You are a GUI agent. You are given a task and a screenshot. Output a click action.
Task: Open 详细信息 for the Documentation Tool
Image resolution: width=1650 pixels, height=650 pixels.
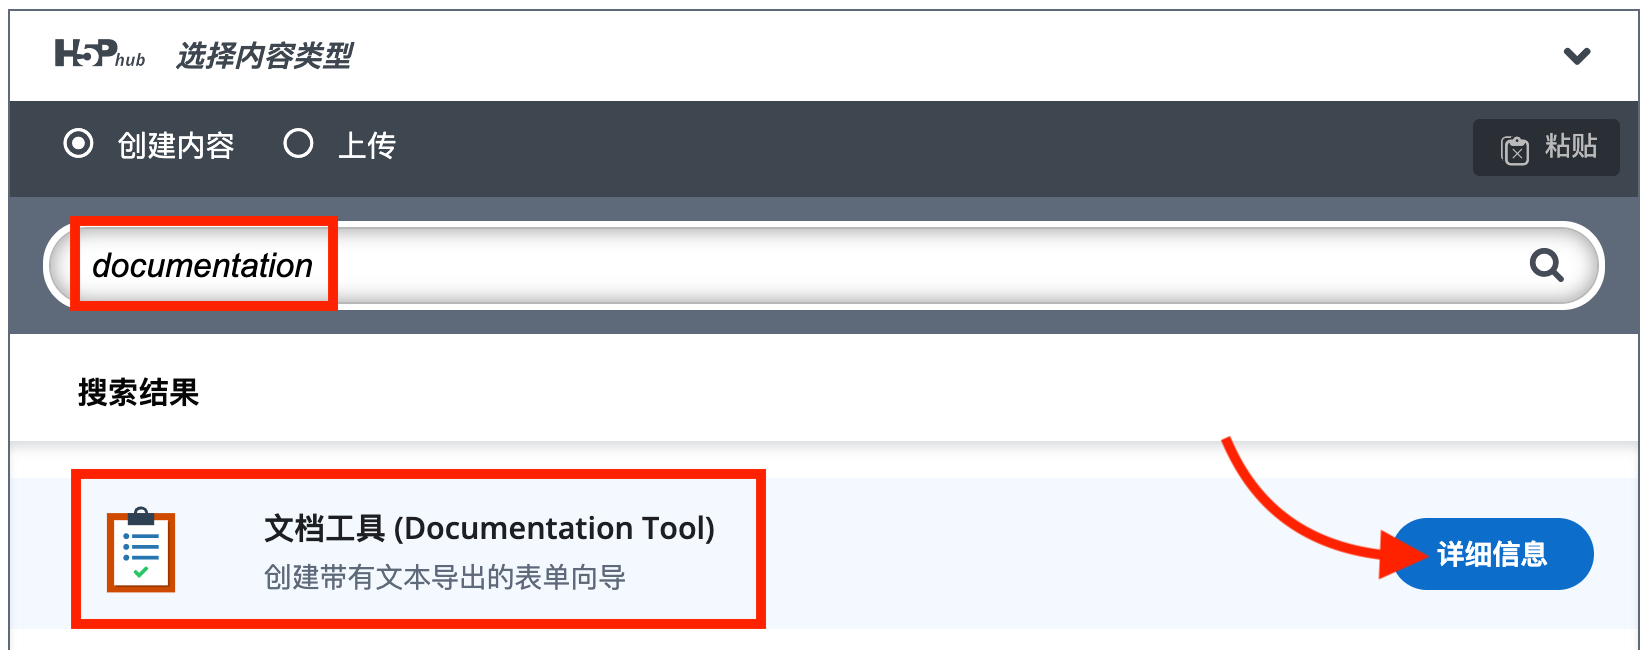pos(1492,554)
